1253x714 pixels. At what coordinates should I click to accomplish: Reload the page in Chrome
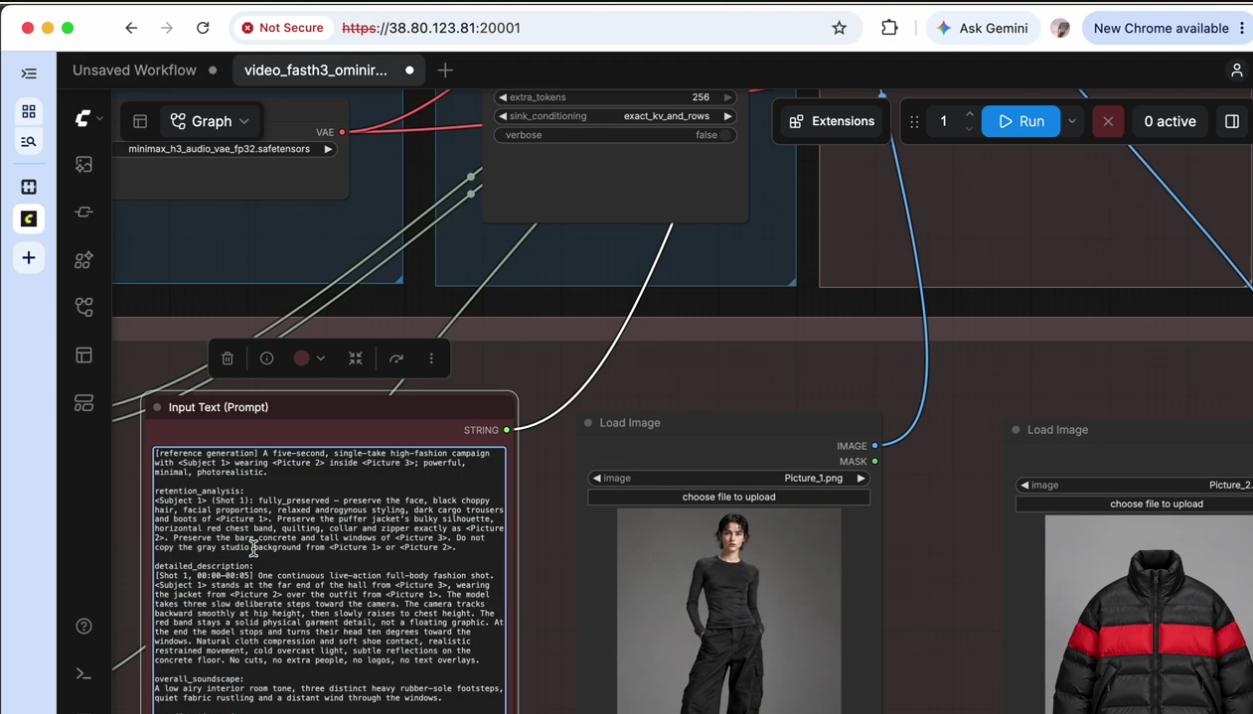click(x=203, y=28)
